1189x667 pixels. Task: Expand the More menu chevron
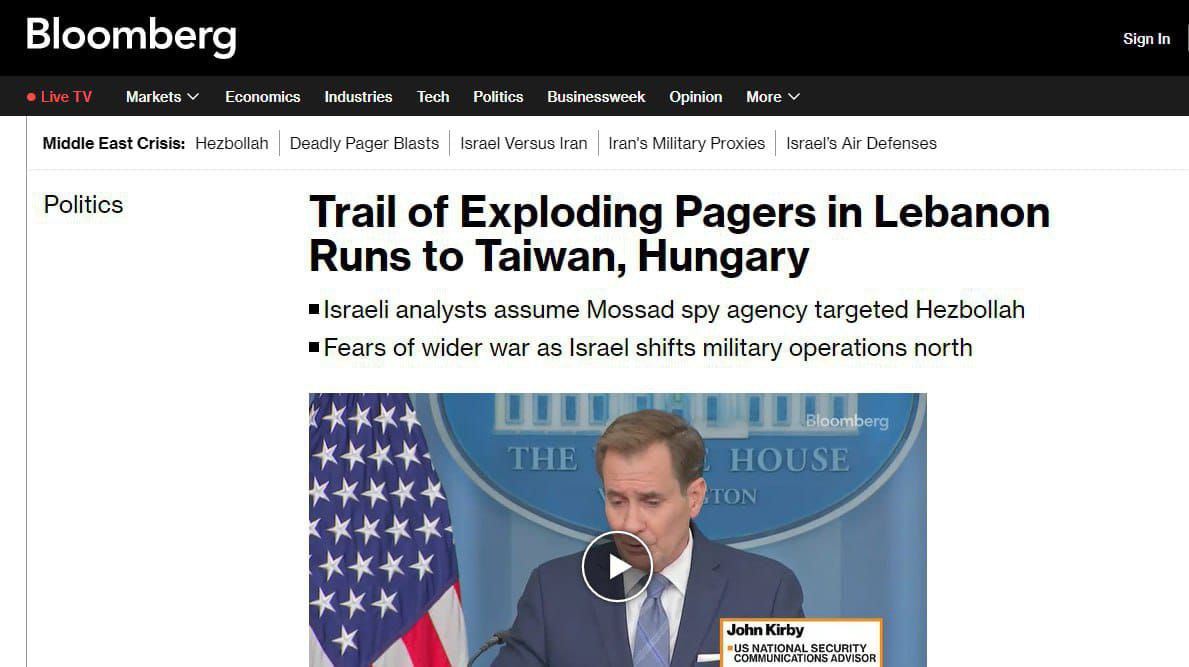tap(794, 97)
